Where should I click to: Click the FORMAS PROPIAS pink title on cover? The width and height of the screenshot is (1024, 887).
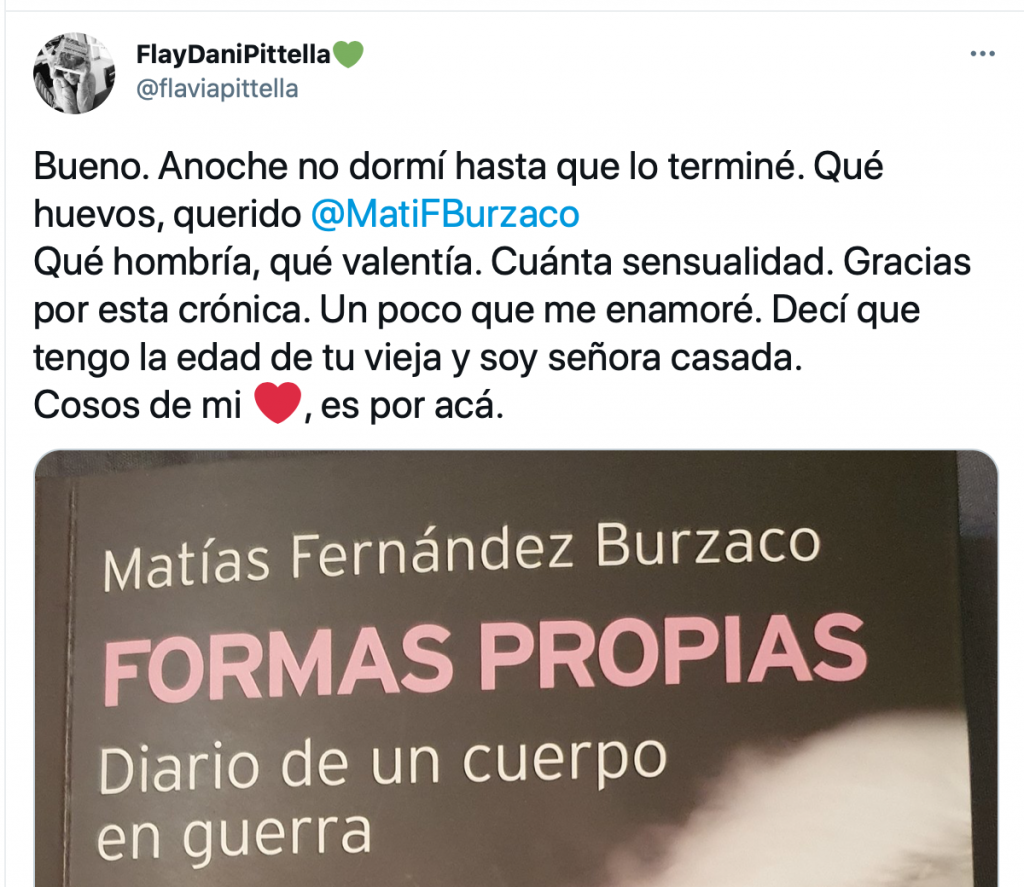tap(485, 658)
